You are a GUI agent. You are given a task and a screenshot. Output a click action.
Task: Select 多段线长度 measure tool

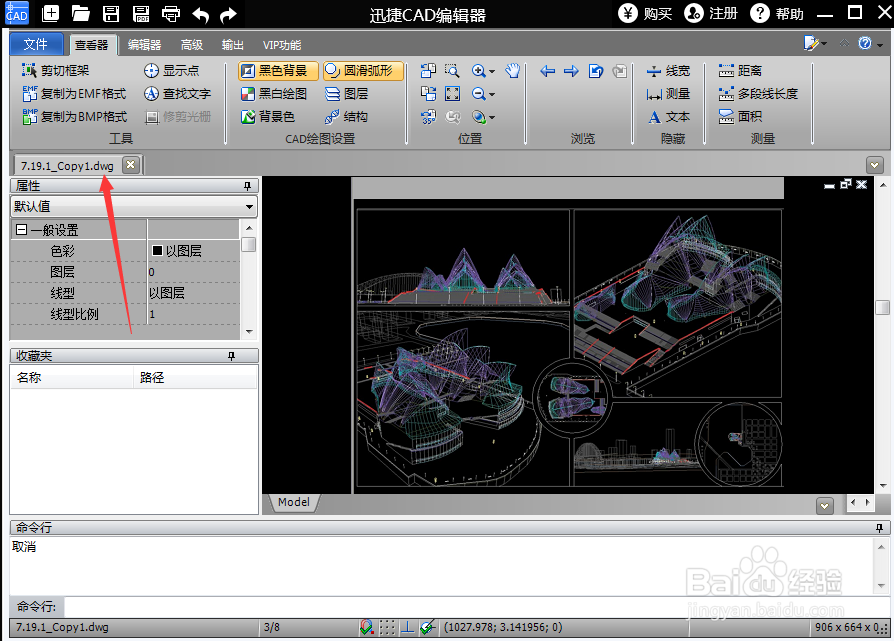coord(758,94)
